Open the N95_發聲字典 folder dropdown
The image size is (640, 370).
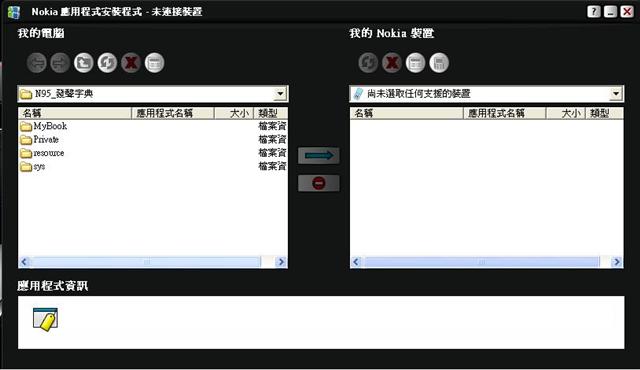coord(280,94)
